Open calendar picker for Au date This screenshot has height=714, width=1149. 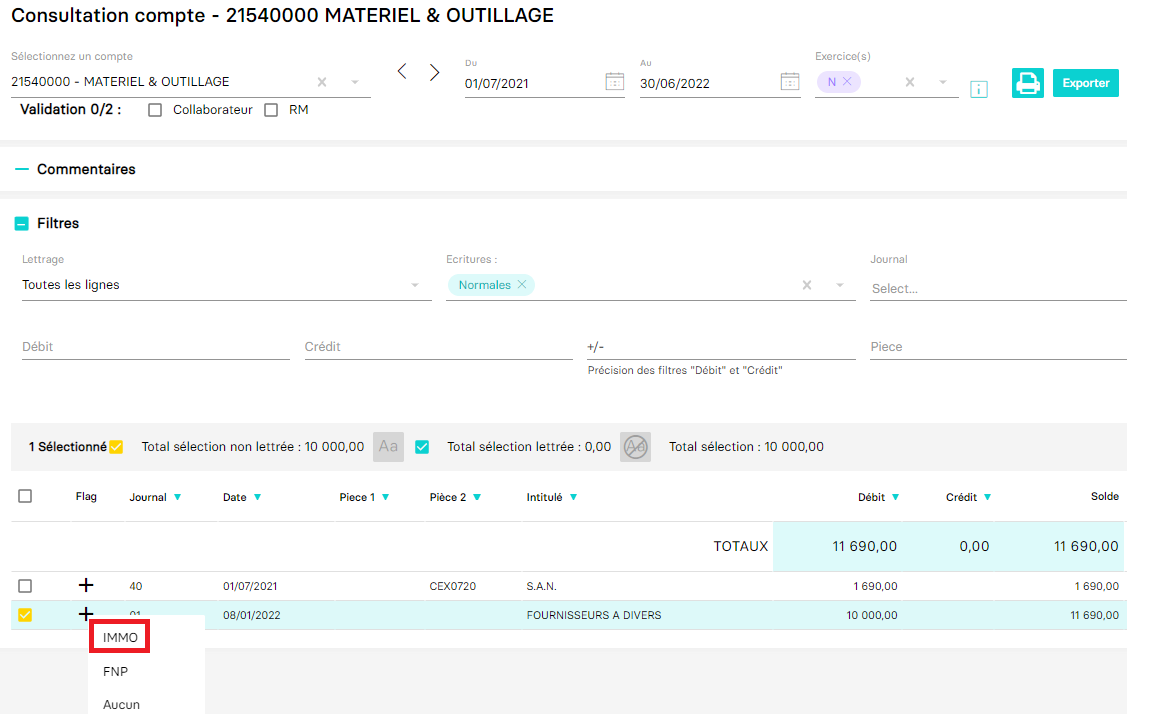(790, 81)
